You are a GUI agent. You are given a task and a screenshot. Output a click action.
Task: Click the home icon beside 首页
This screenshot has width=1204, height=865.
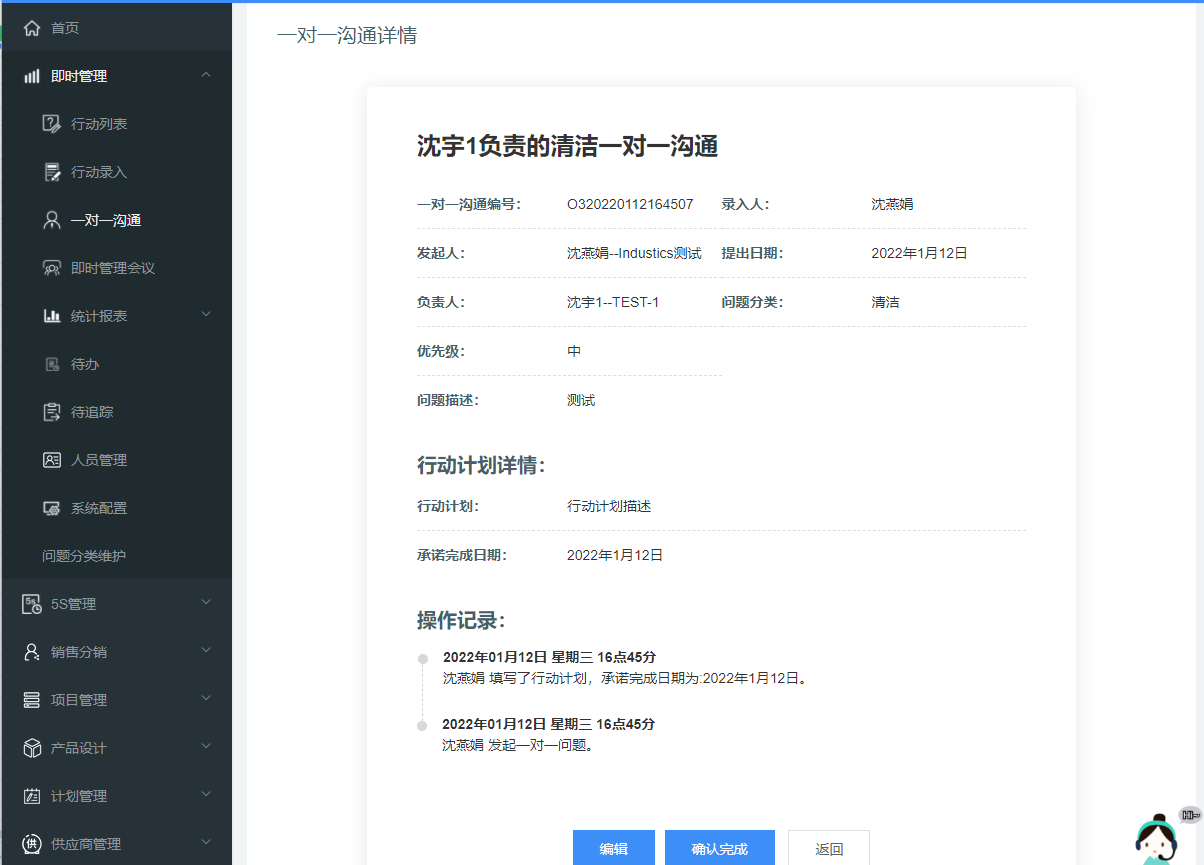[32, 28]
